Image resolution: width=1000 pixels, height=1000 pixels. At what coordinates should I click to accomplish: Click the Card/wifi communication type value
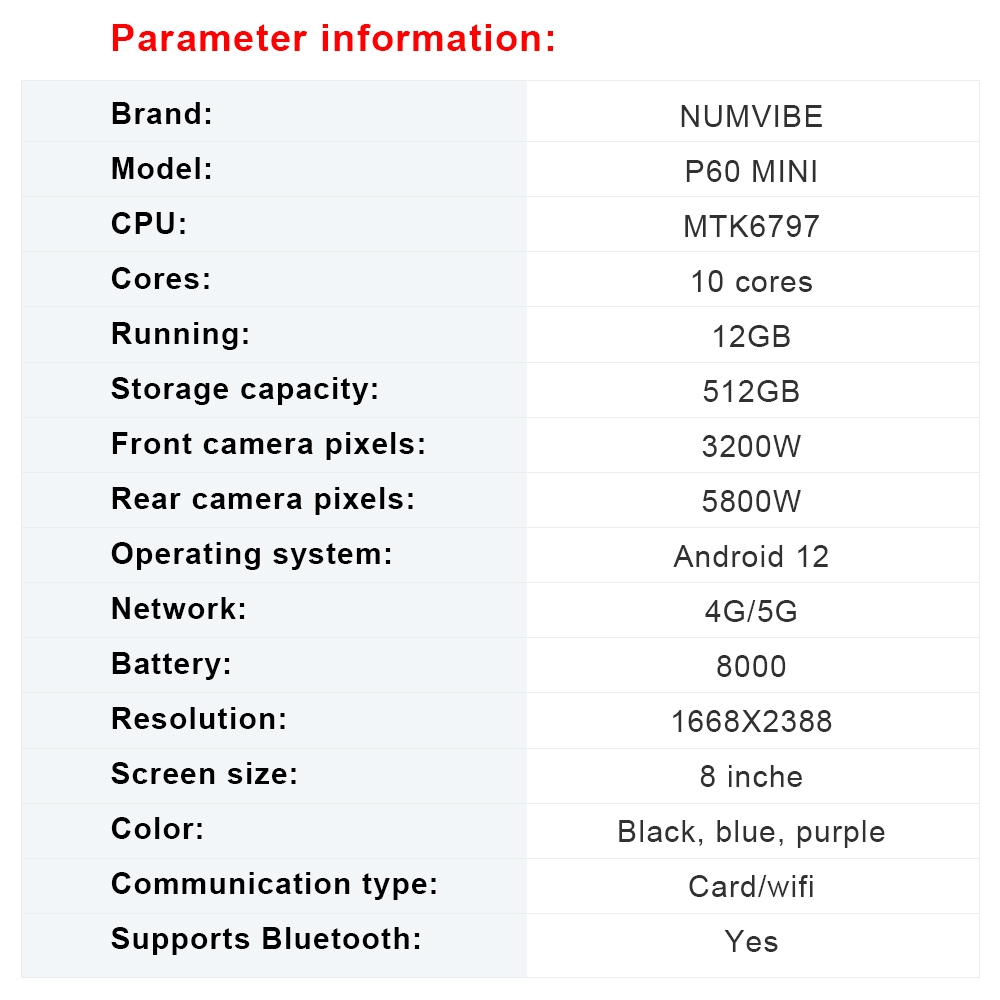(x=751, y=887)
